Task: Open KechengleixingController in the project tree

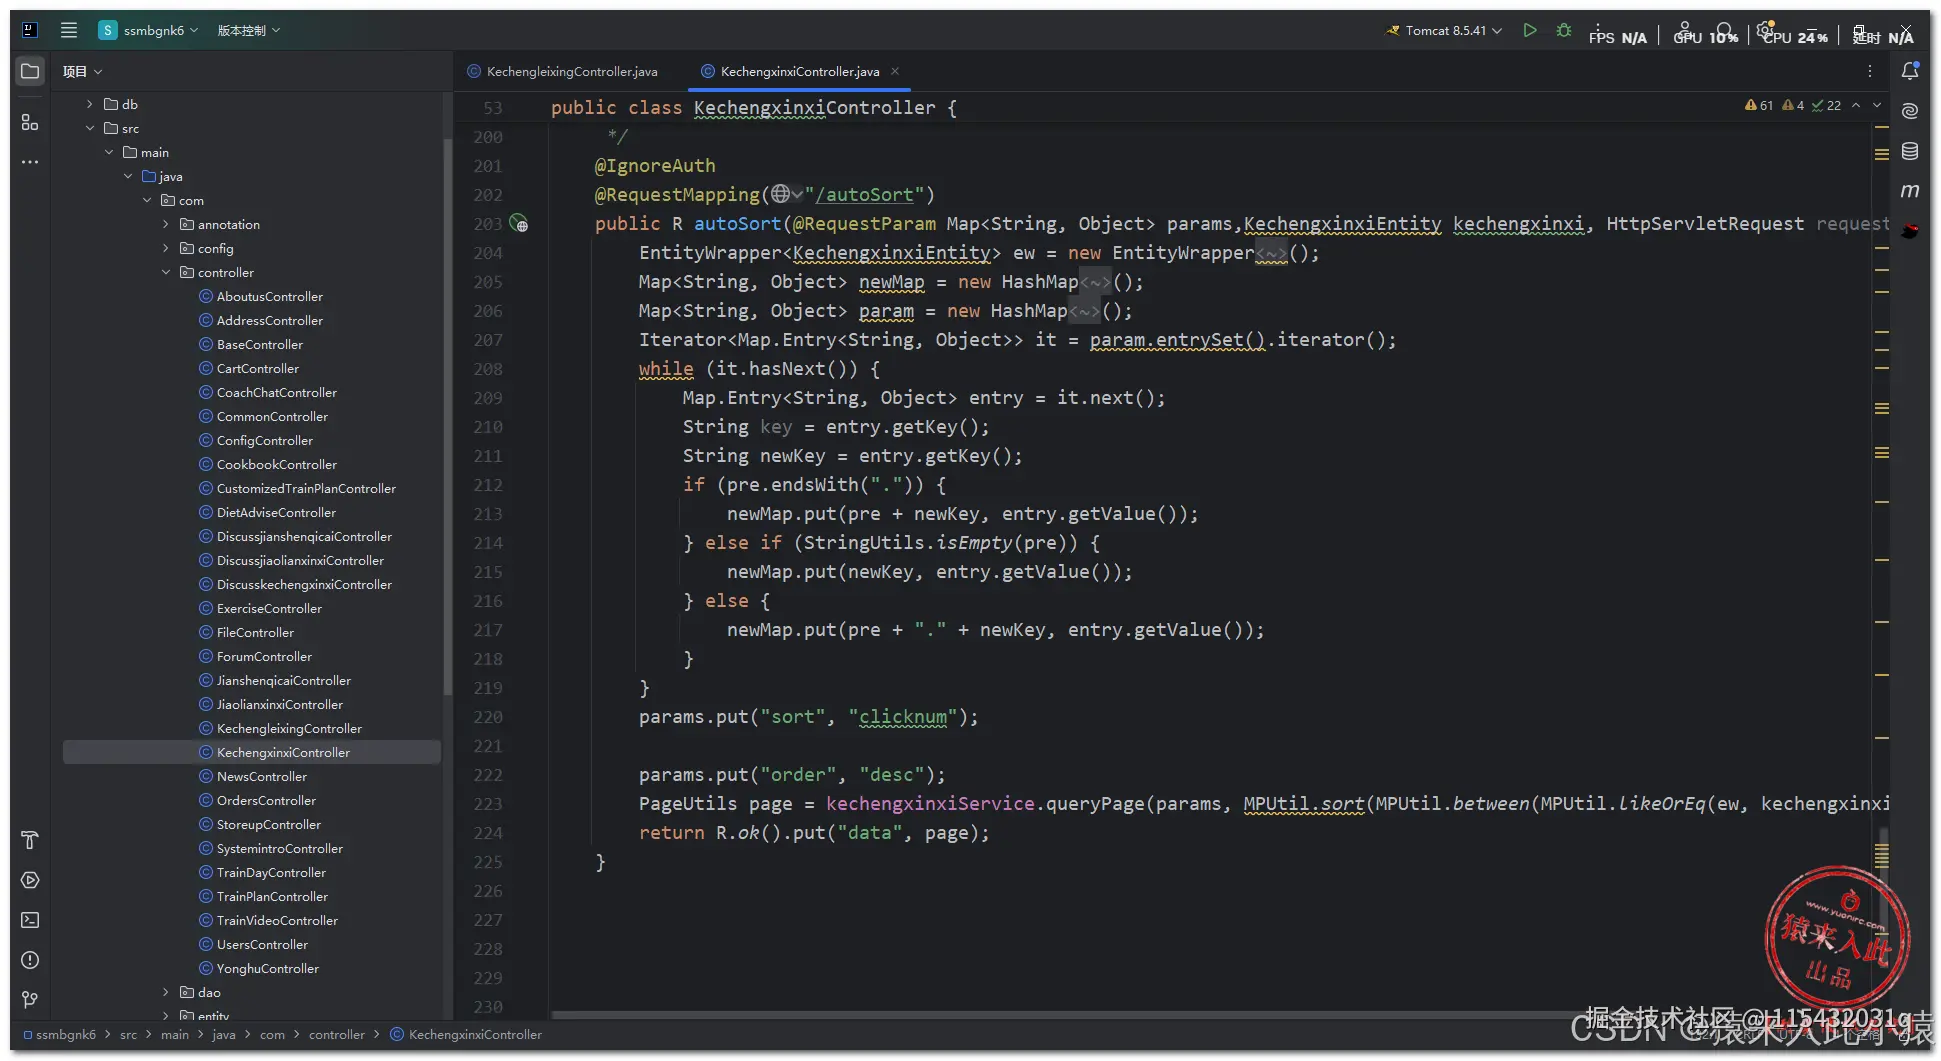Action: tap(289, 728)
